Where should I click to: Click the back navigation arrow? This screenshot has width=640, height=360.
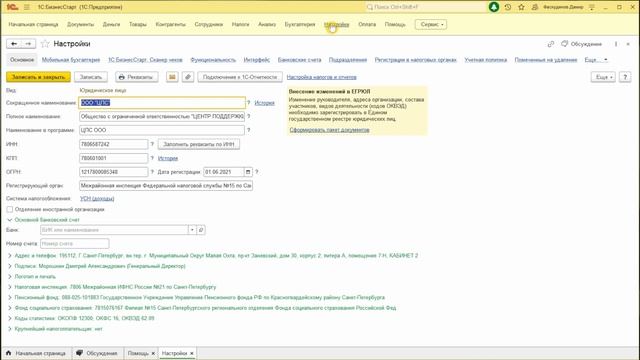(x=14, y=44)
